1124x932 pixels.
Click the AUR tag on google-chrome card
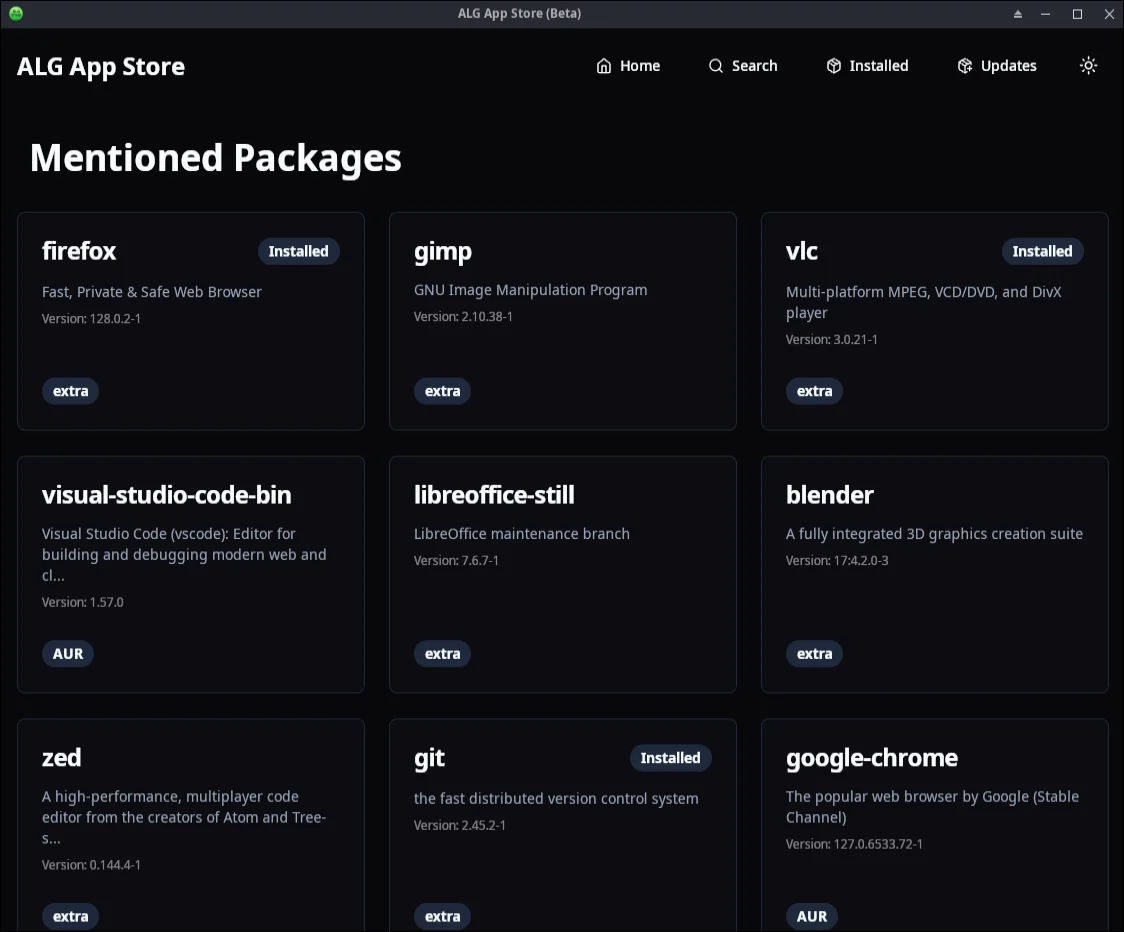point(811,916)
